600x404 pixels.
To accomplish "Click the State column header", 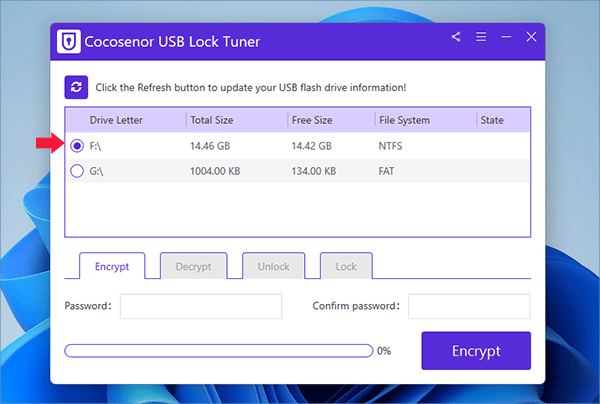I will click(x=492, y=120).
